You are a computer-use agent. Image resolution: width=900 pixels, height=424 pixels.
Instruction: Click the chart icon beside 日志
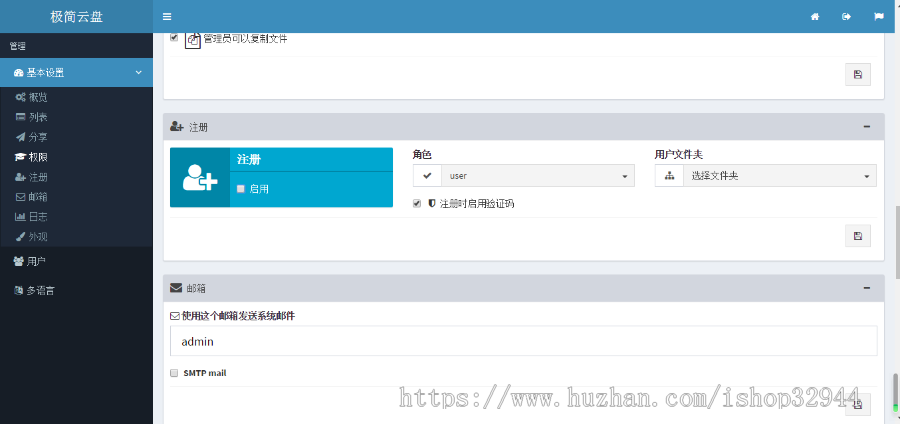coord(20,217)
